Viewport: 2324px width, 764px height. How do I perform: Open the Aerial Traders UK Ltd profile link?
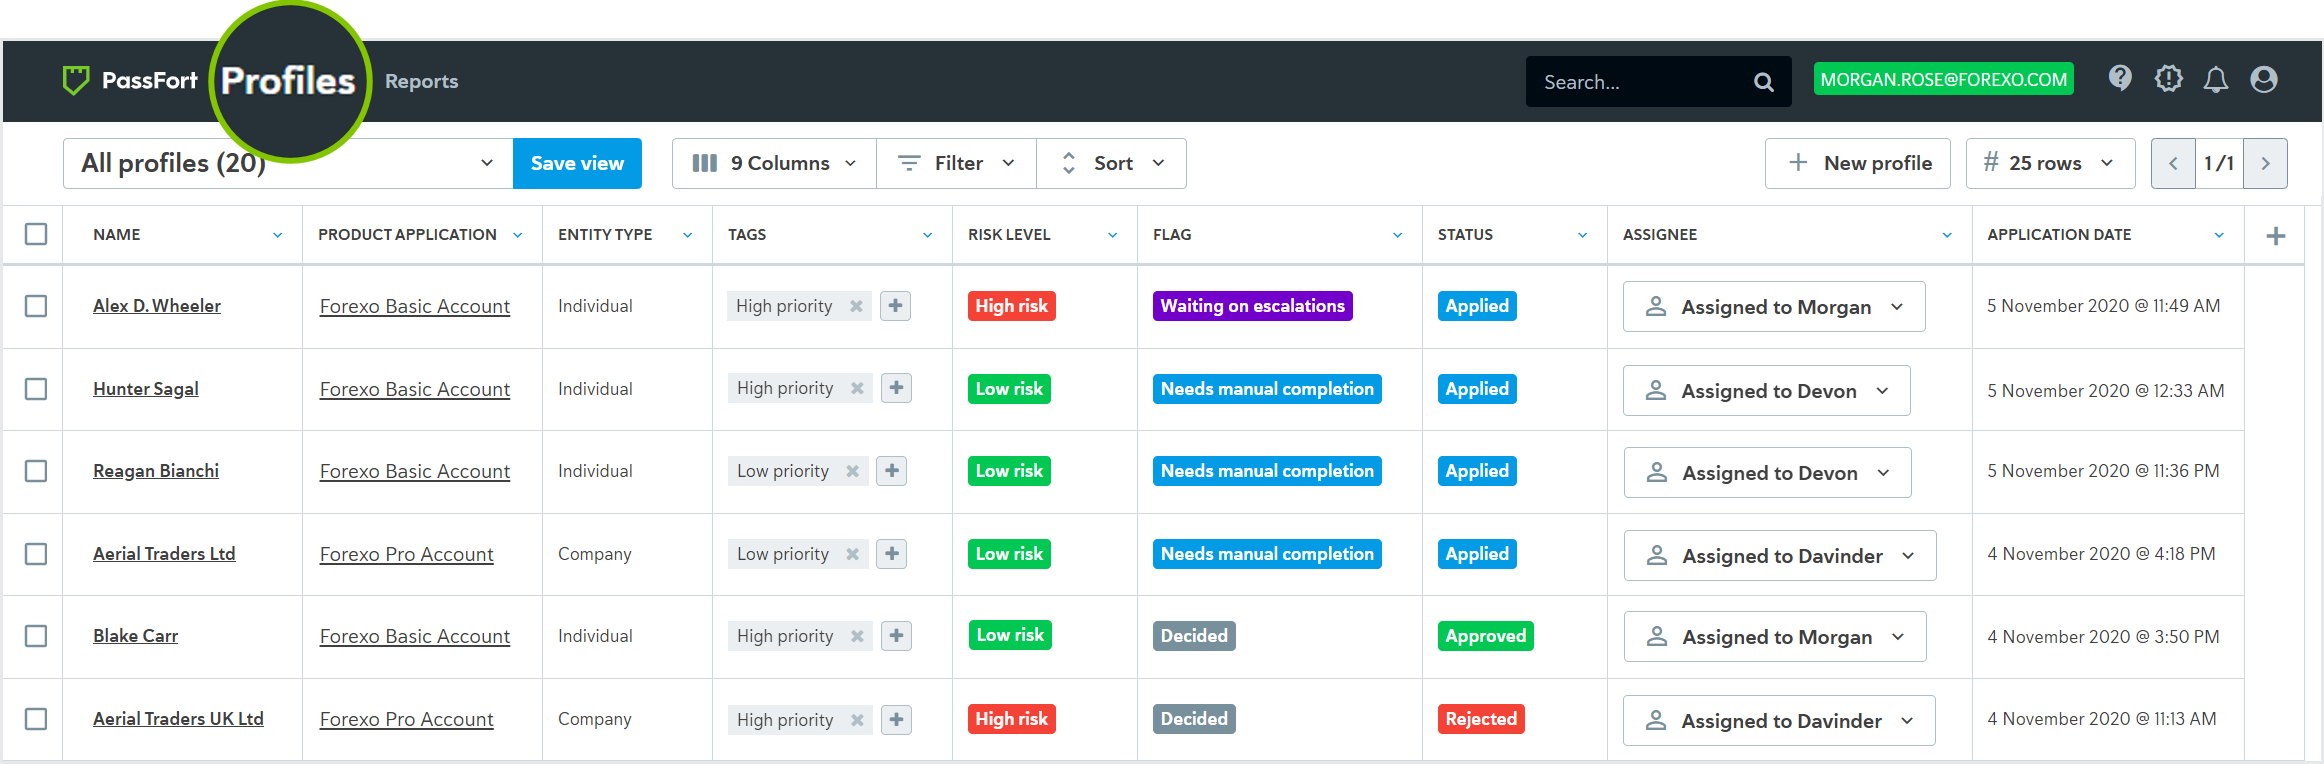point(178,719)
